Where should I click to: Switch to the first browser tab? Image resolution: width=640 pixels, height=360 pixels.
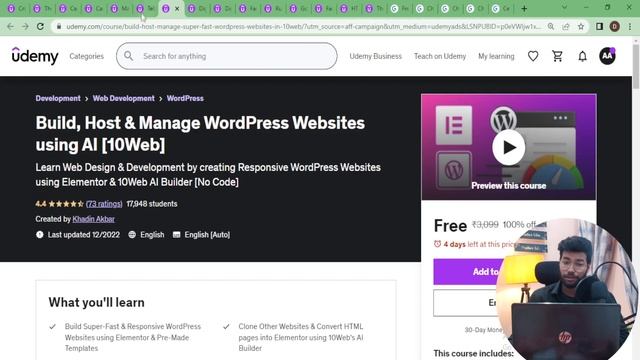point(16,9)
